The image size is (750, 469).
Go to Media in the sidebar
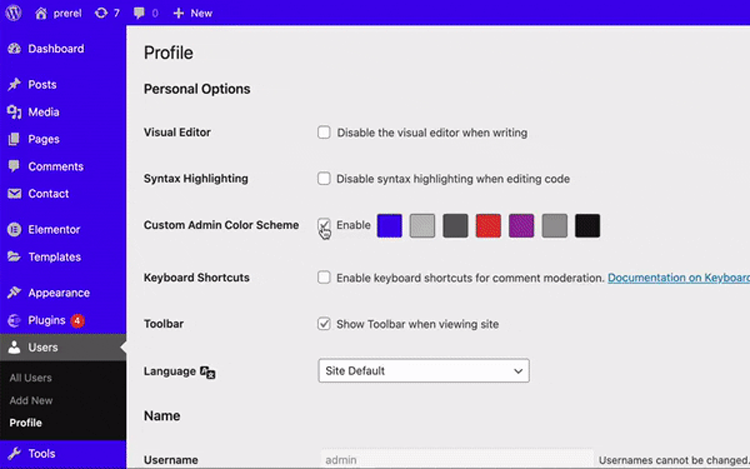[44, 112]
